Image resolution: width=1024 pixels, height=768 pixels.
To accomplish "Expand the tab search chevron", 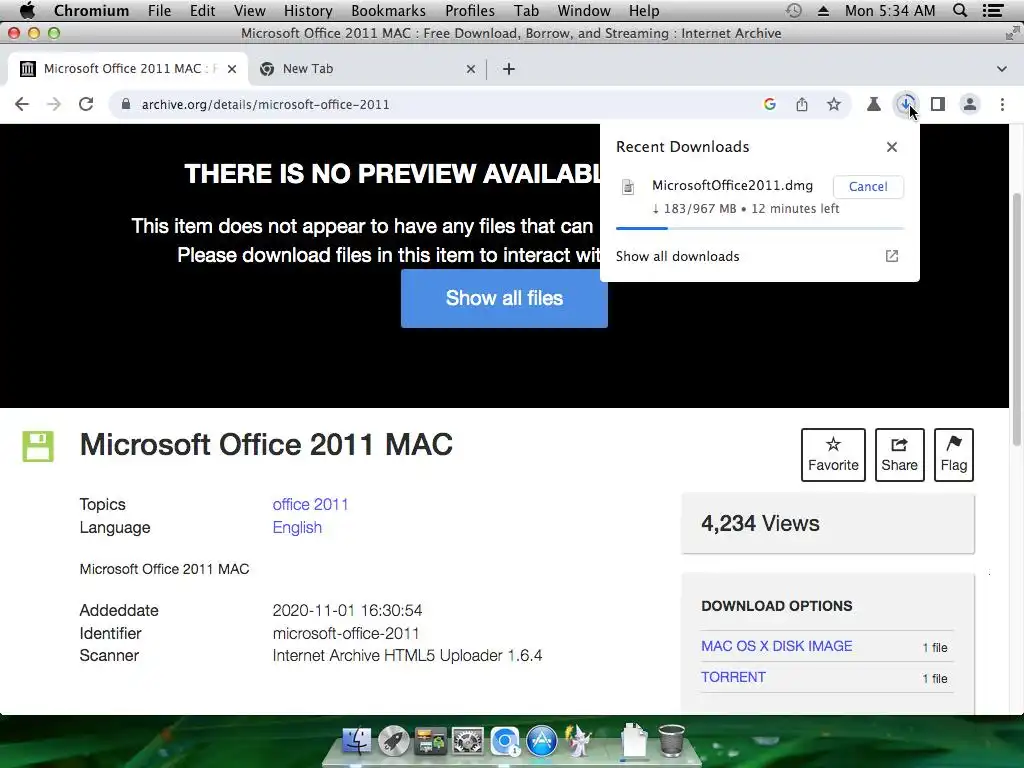I will 1002,69.
